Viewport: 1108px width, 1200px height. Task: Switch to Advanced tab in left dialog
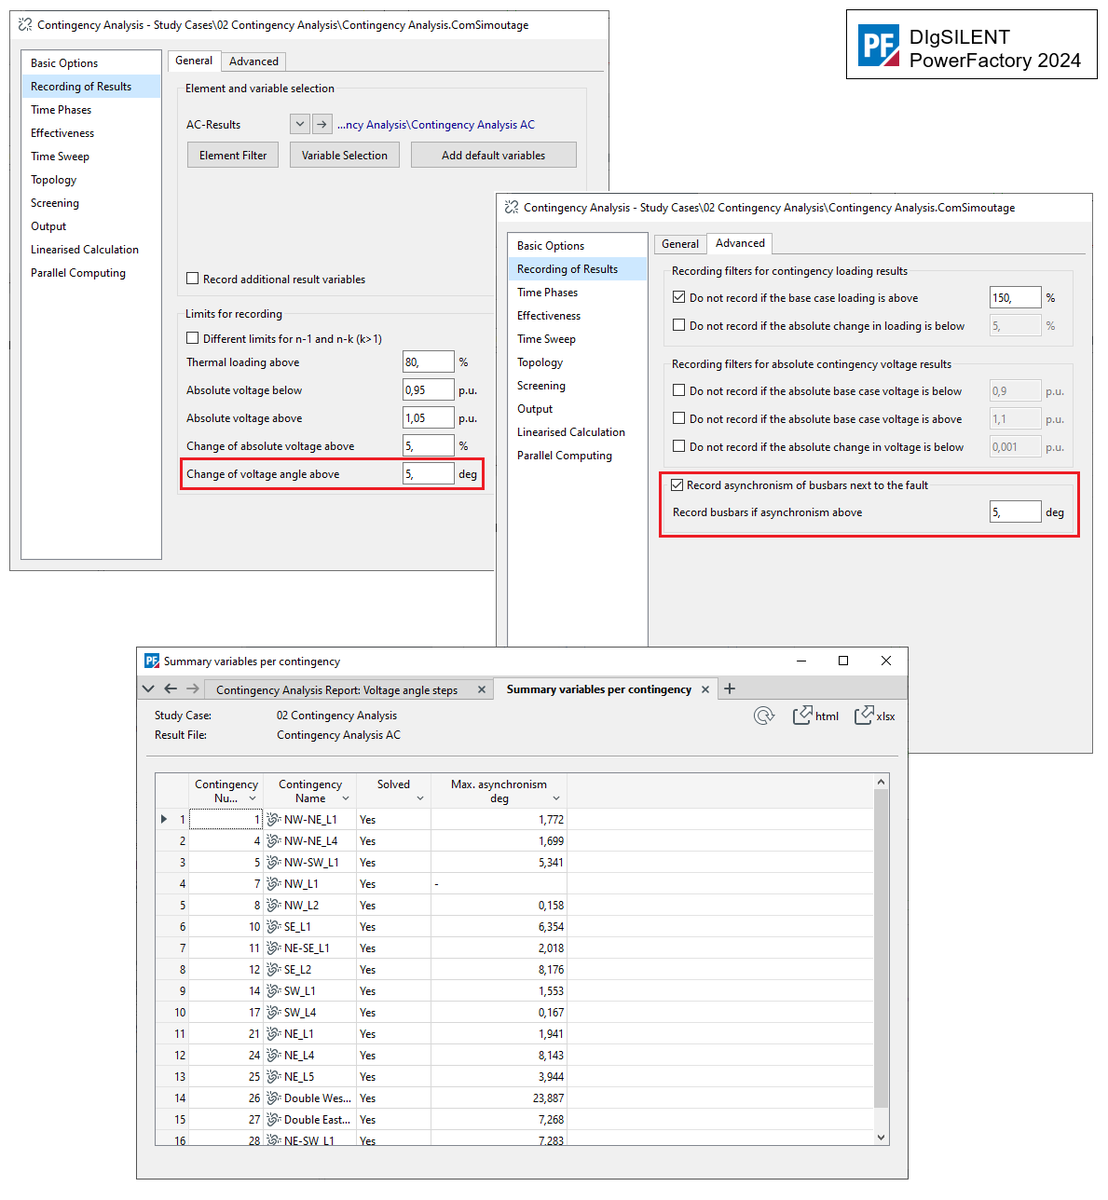click(254, 61)
